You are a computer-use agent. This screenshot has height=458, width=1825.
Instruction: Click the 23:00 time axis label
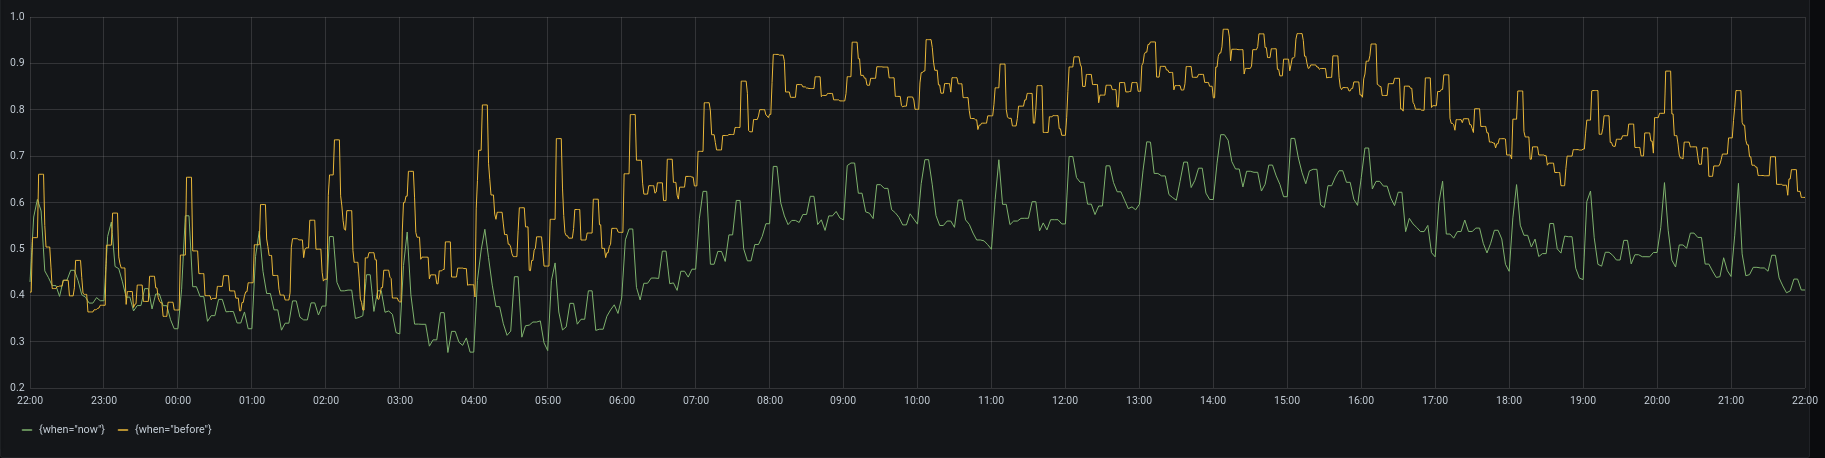(104, 400)
